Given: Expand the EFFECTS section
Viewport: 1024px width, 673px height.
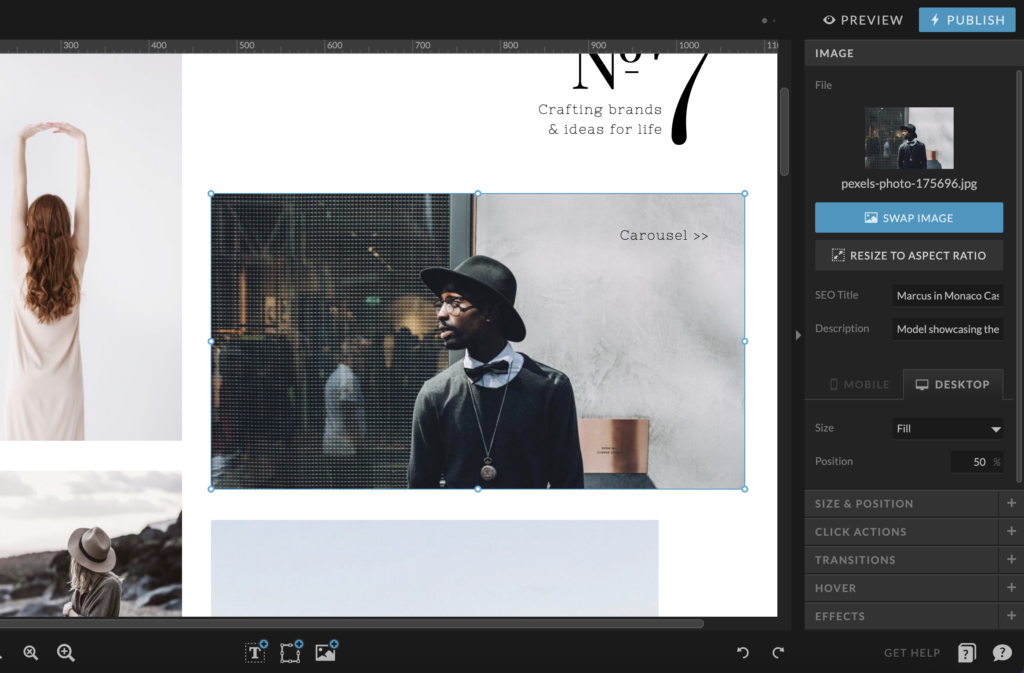Looking at the screenshot, I should (x=1010, y=616).
